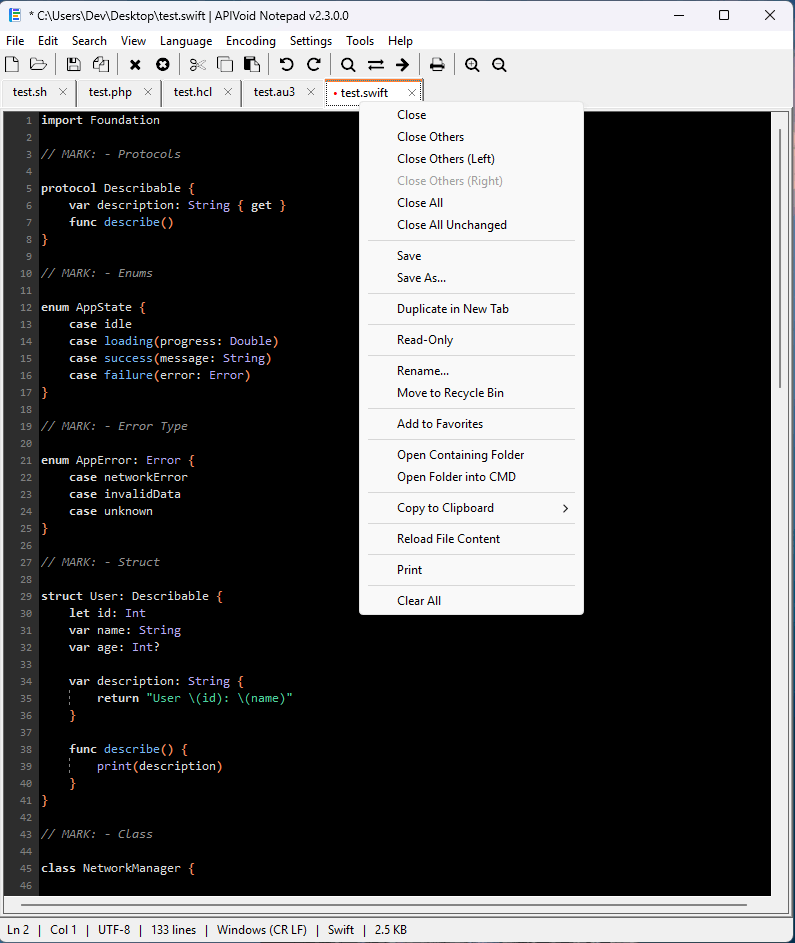Click Windows (CR LF) in status bar
The height and width of the screenshot is (943, 795).
[262, 930]
